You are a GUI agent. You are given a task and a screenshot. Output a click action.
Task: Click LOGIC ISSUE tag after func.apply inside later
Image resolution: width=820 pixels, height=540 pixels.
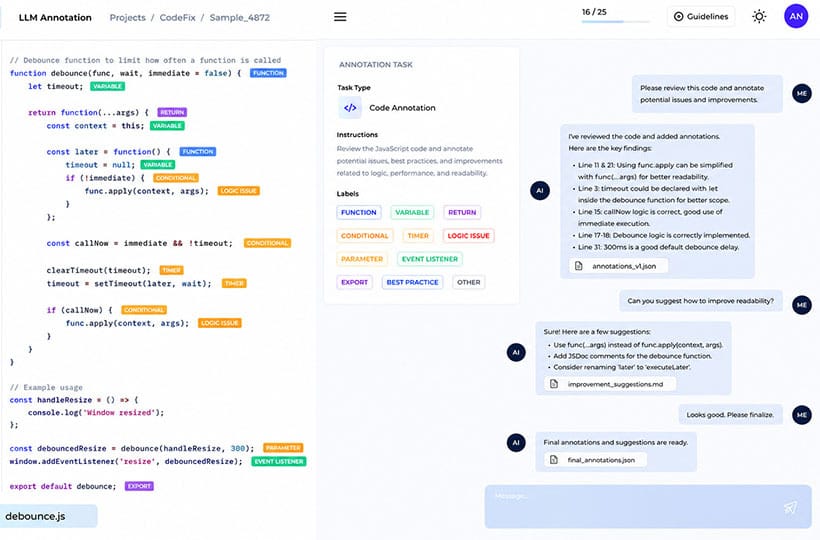[238, 191]
